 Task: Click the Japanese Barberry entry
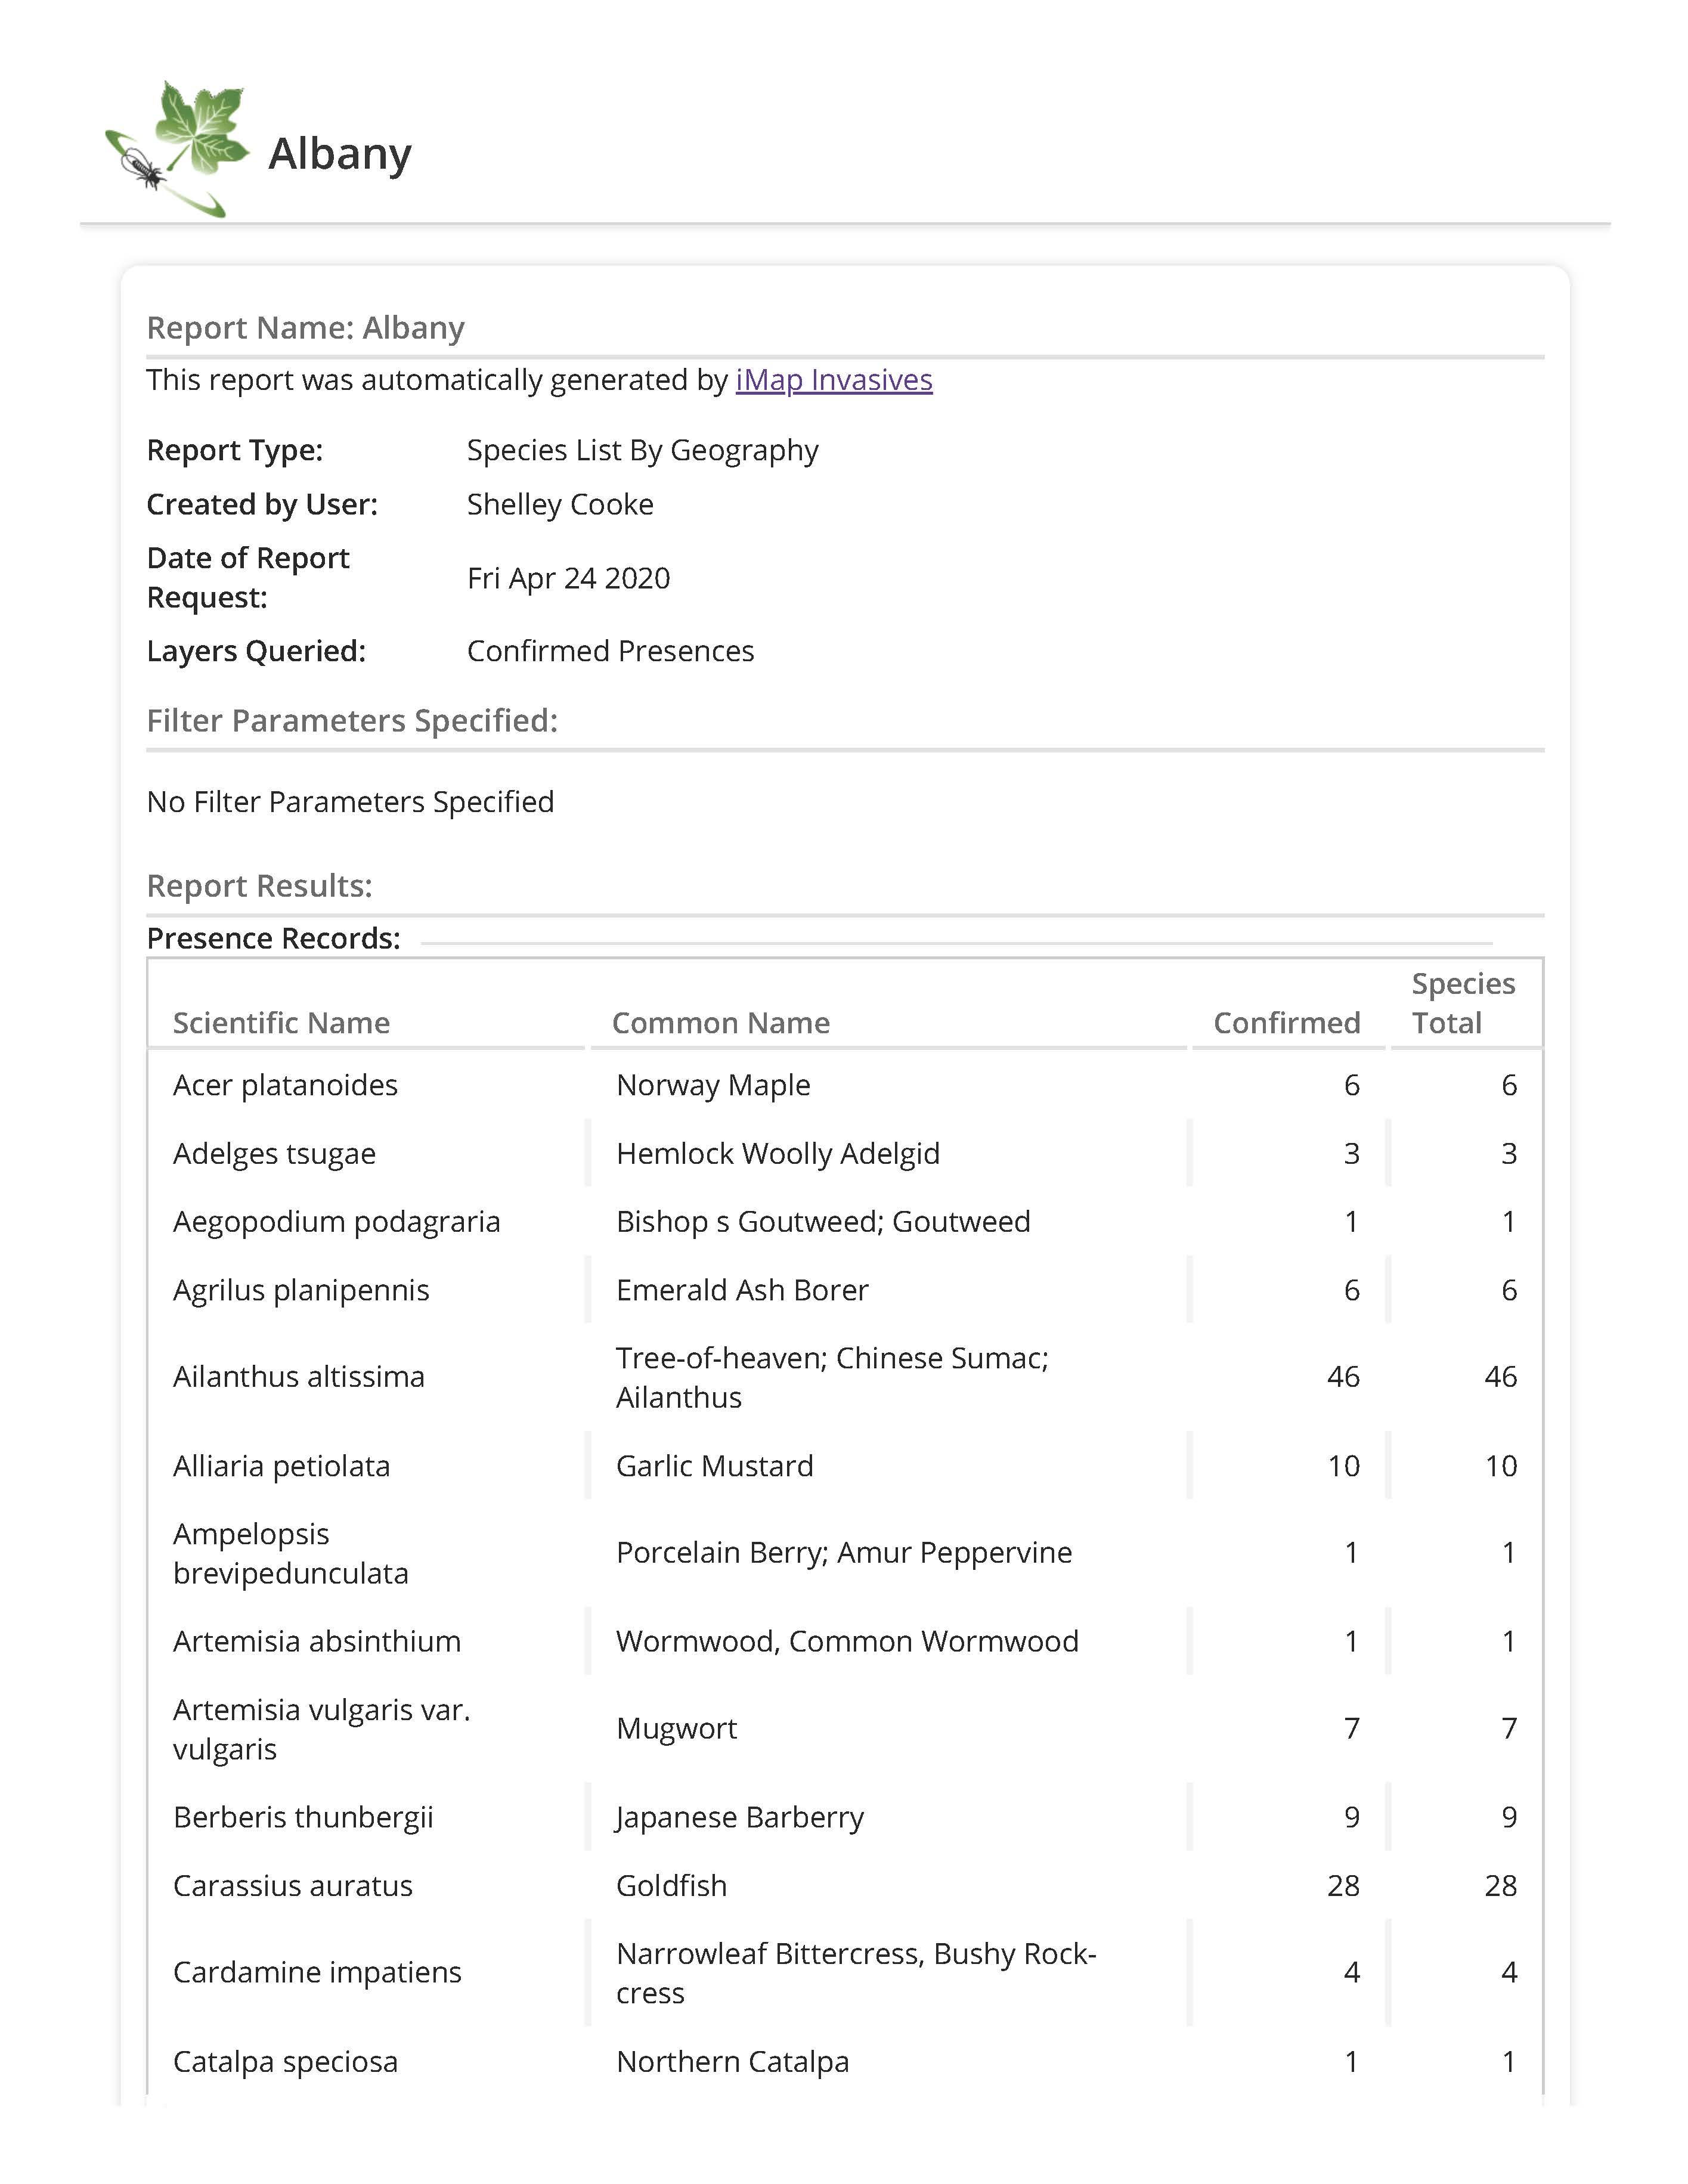pyautogui.click(x=739, y=1817)
